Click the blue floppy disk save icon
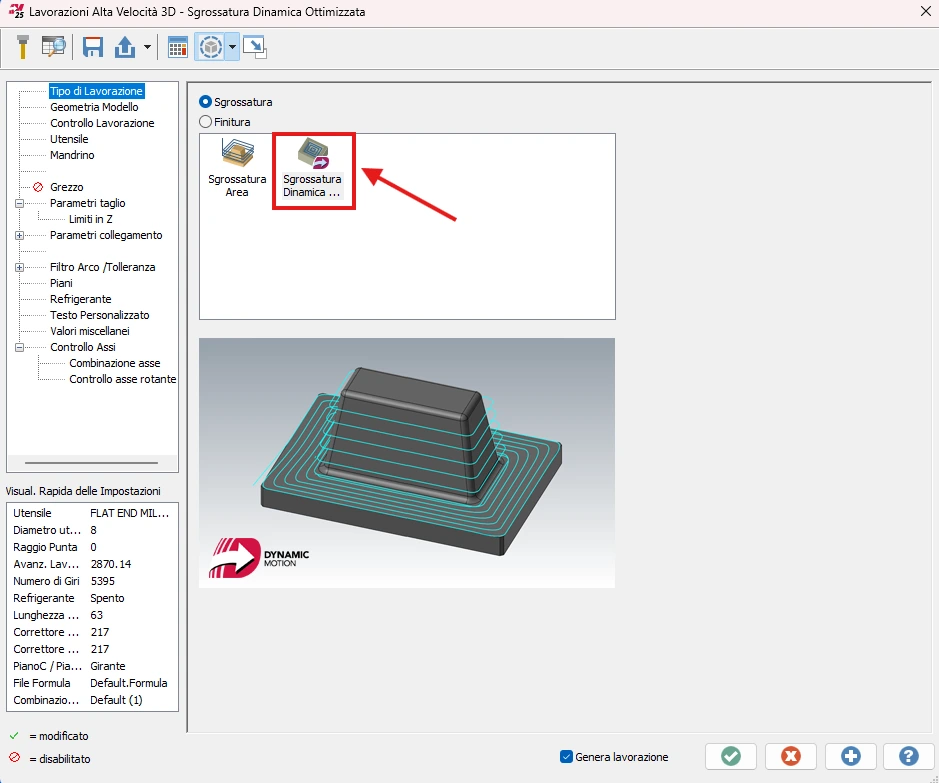The image size is (939, 783). click(x=93, y=47)
